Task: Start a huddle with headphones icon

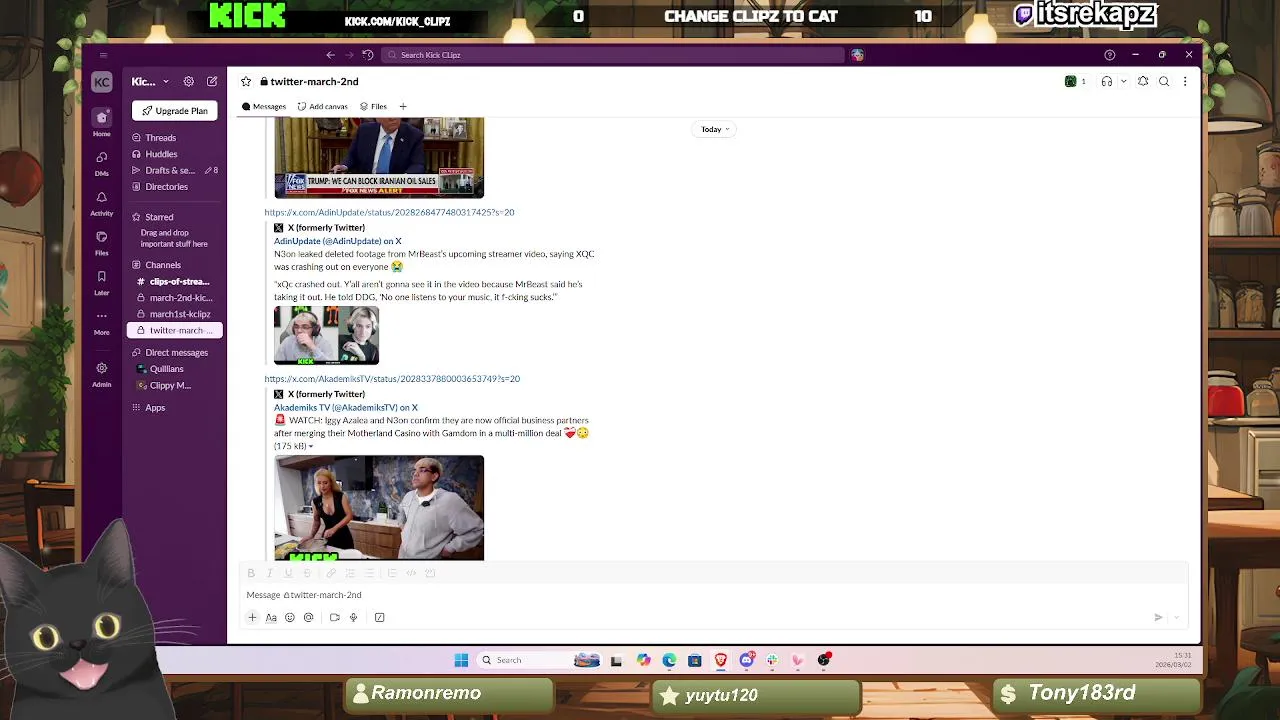Action: click(x=1106, y=82)
